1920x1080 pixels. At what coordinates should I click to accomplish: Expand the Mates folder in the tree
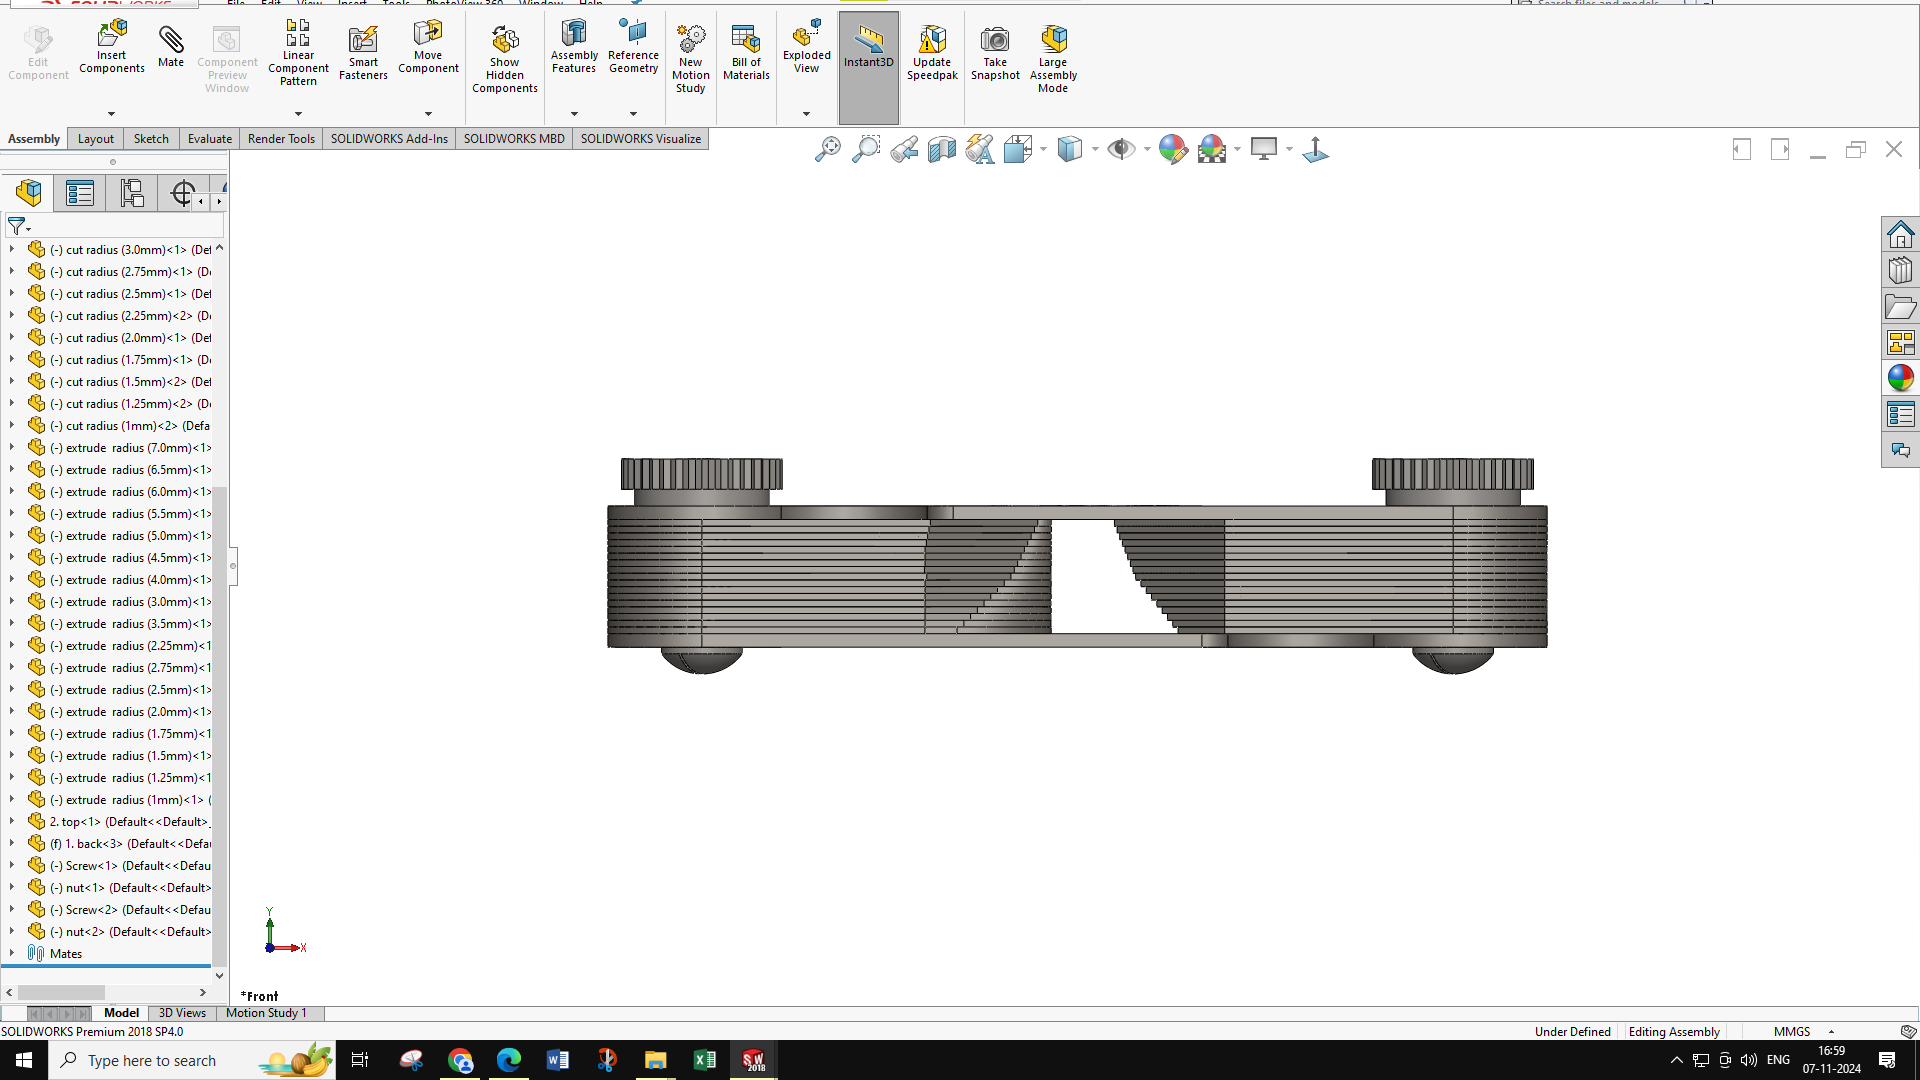point(12,953)
